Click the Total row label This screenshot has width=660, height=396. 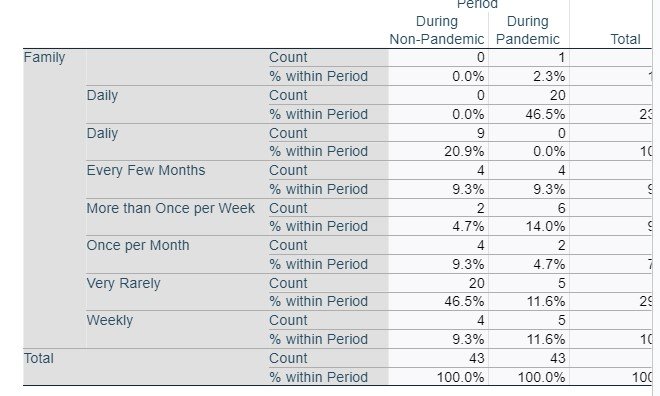39,358
